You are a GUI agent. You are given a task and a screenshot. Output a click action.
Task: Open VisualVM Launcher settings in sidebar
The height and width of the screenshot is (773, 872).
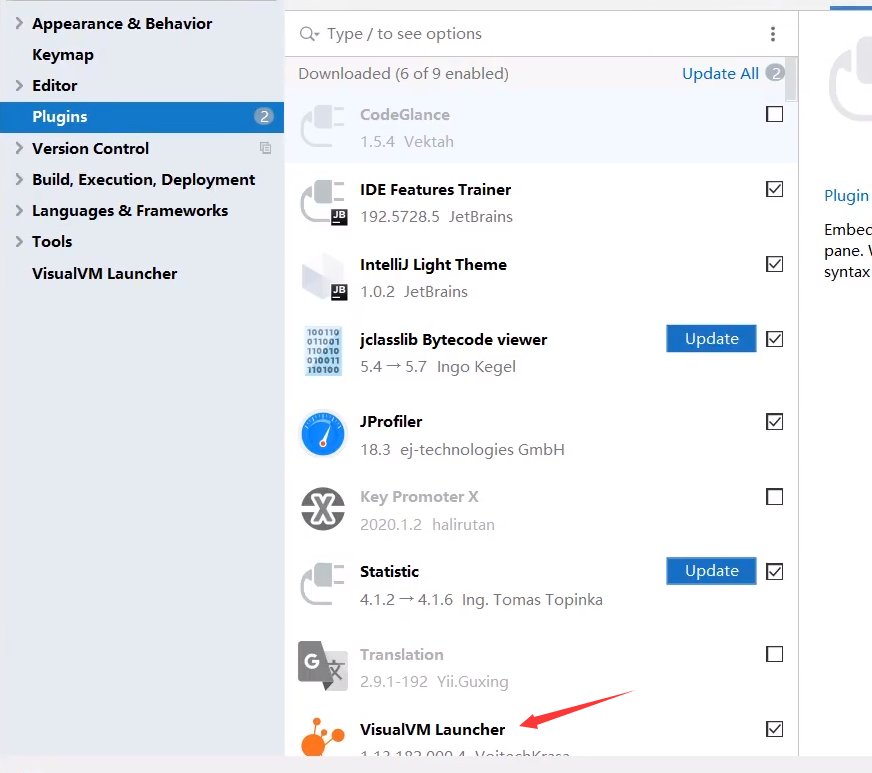105,273
